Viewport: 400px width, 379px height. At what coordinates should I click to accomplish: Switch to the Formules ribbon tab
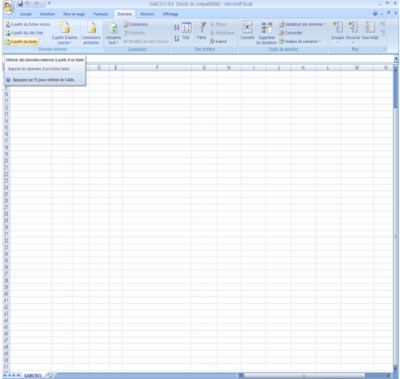pyautogui.click(x=101, y=14)
